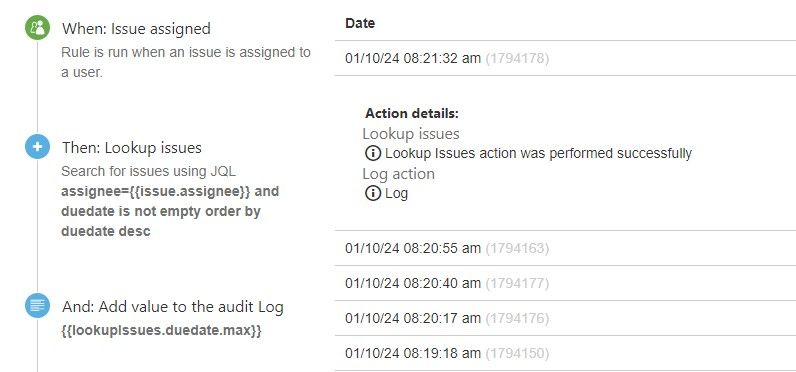
Task: Open And: Add value to audit Log step
Action: [173, 307]
